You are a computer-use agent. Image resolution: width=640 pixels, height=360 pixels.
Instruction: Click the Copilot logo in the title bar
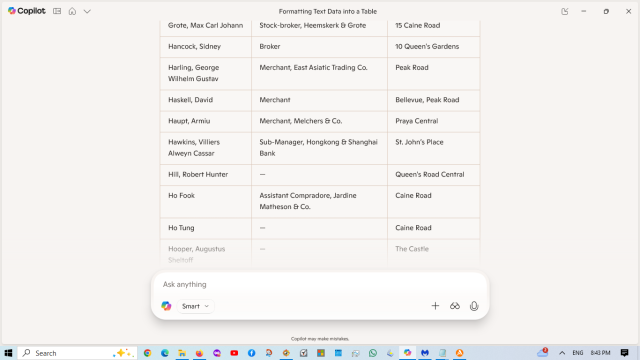(x=27, y=11)
